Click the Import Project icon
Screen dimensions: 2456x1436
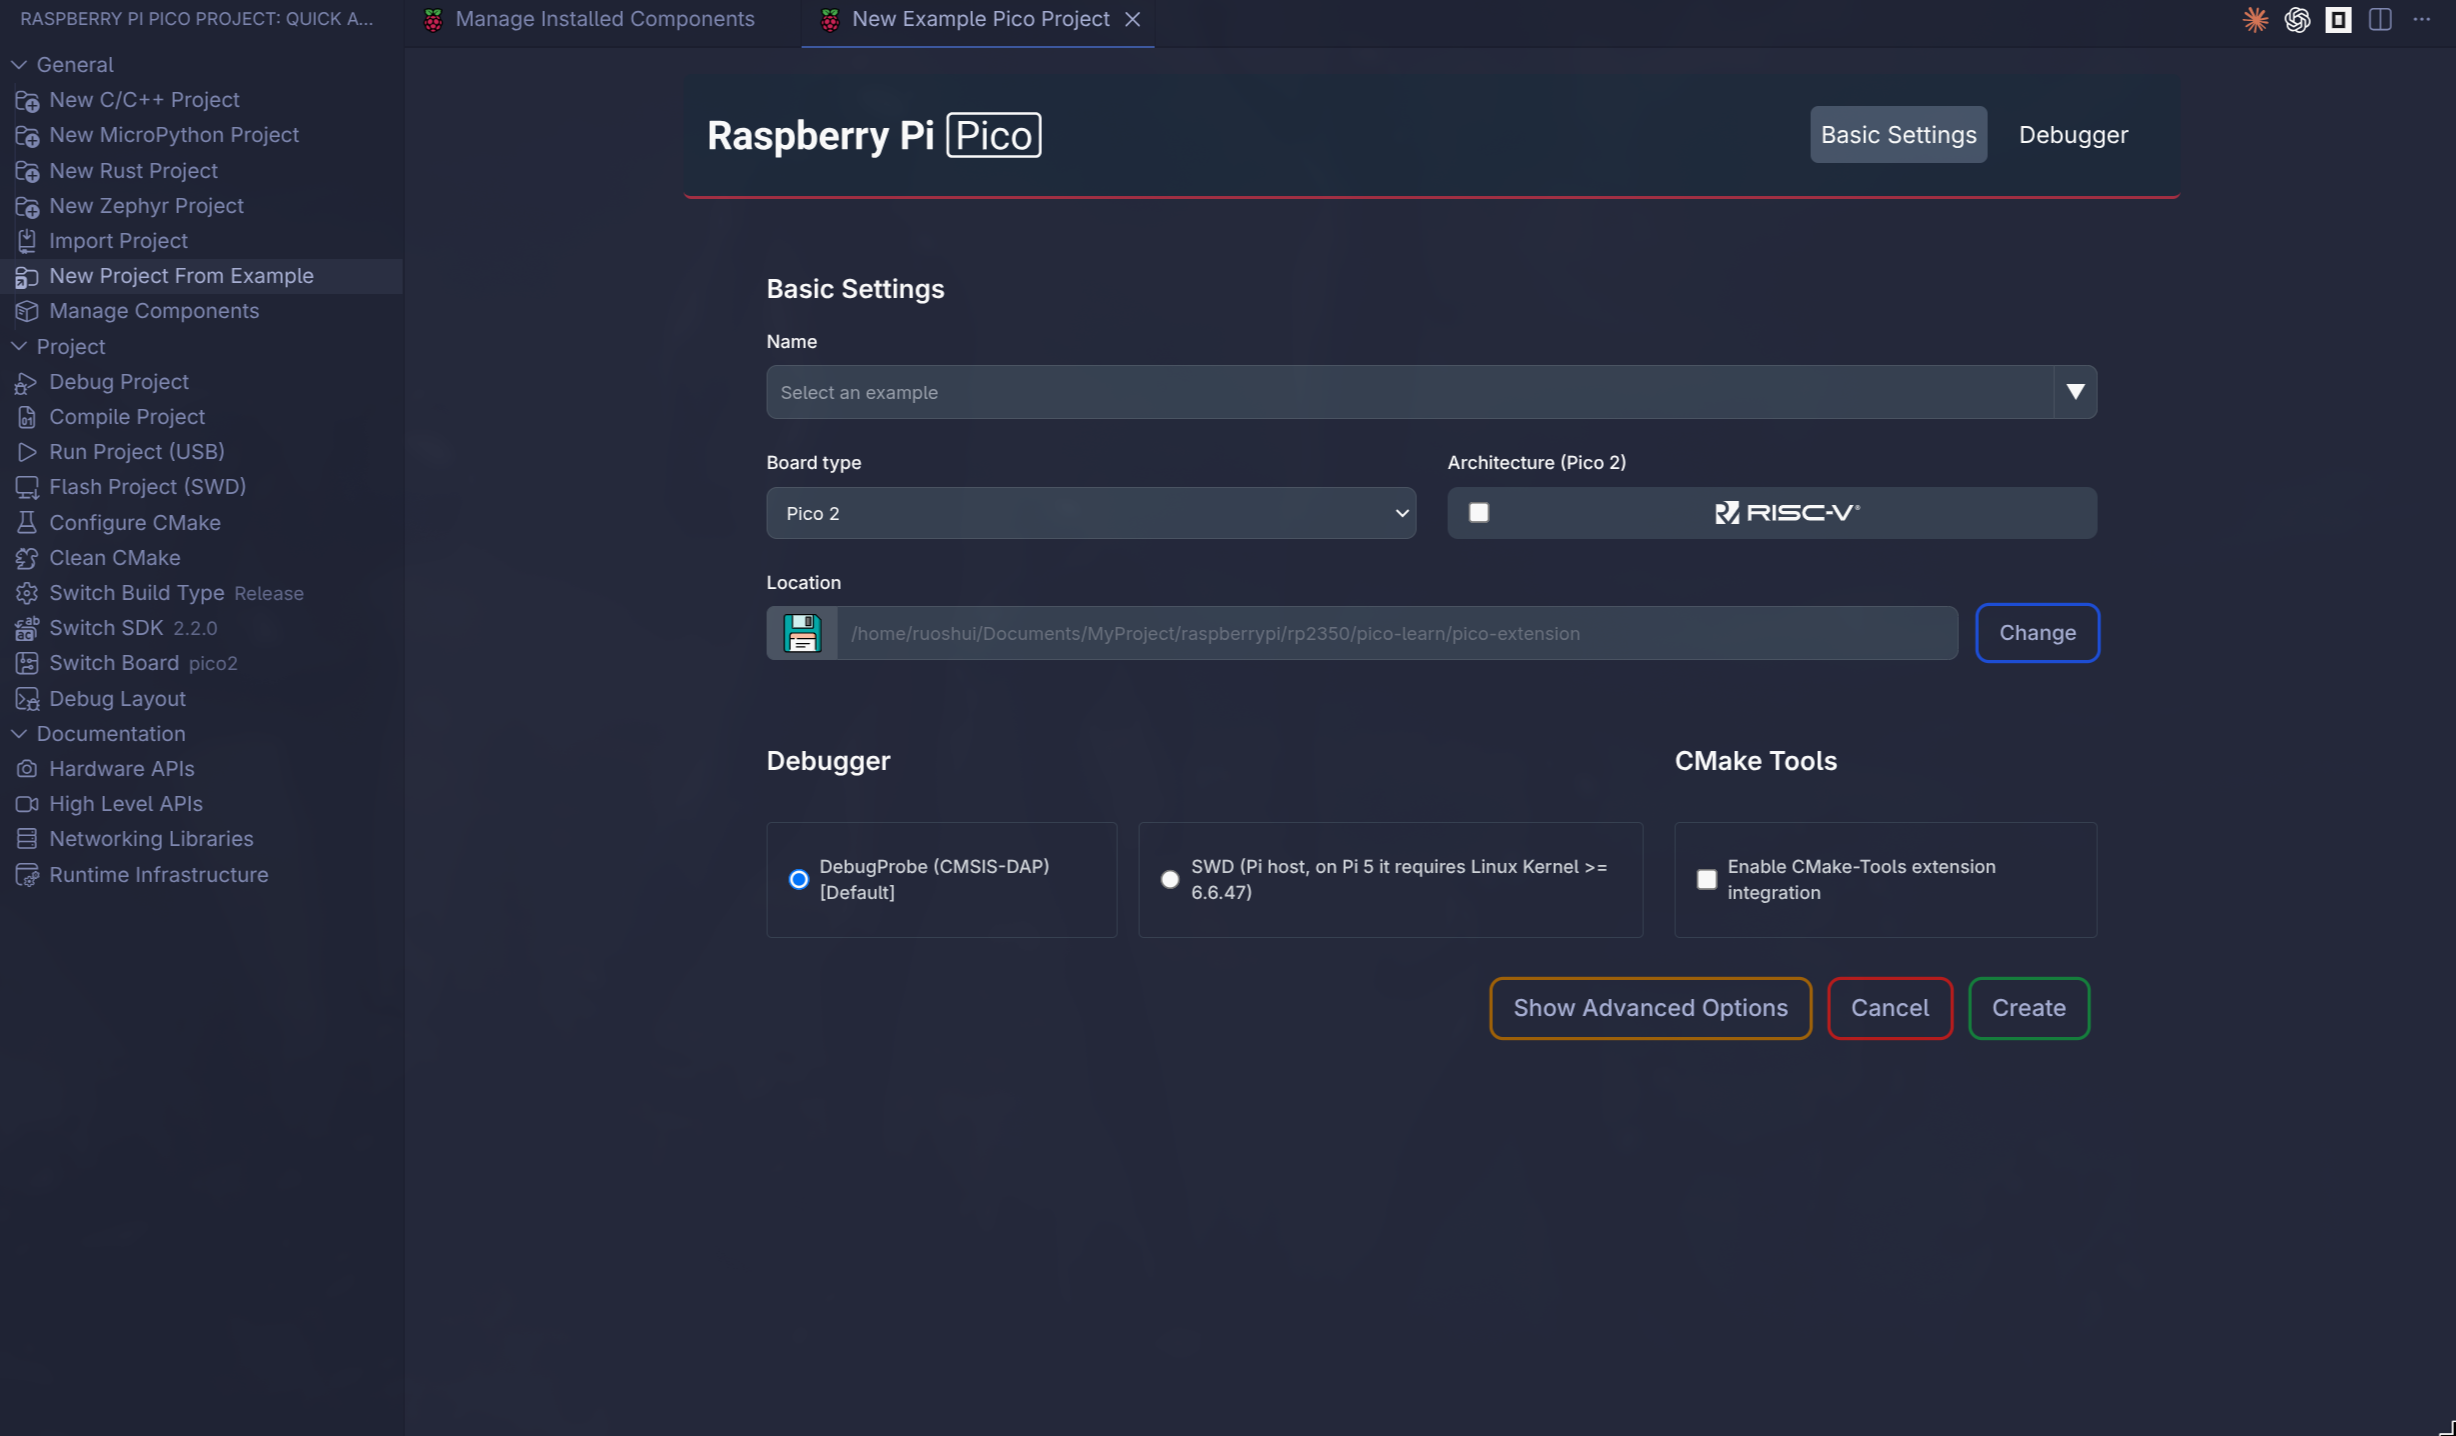27,241
